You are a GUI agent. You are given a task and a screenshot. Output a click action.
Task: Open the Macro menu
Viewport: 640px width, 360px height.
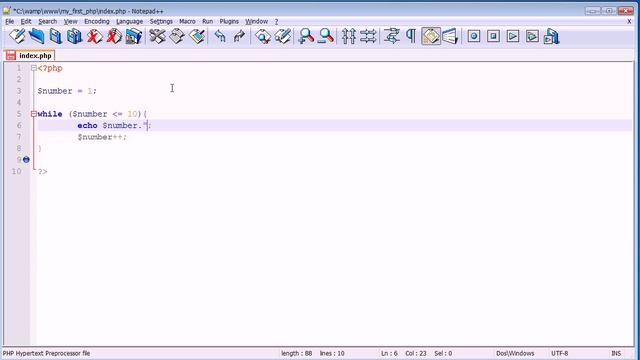187,21
